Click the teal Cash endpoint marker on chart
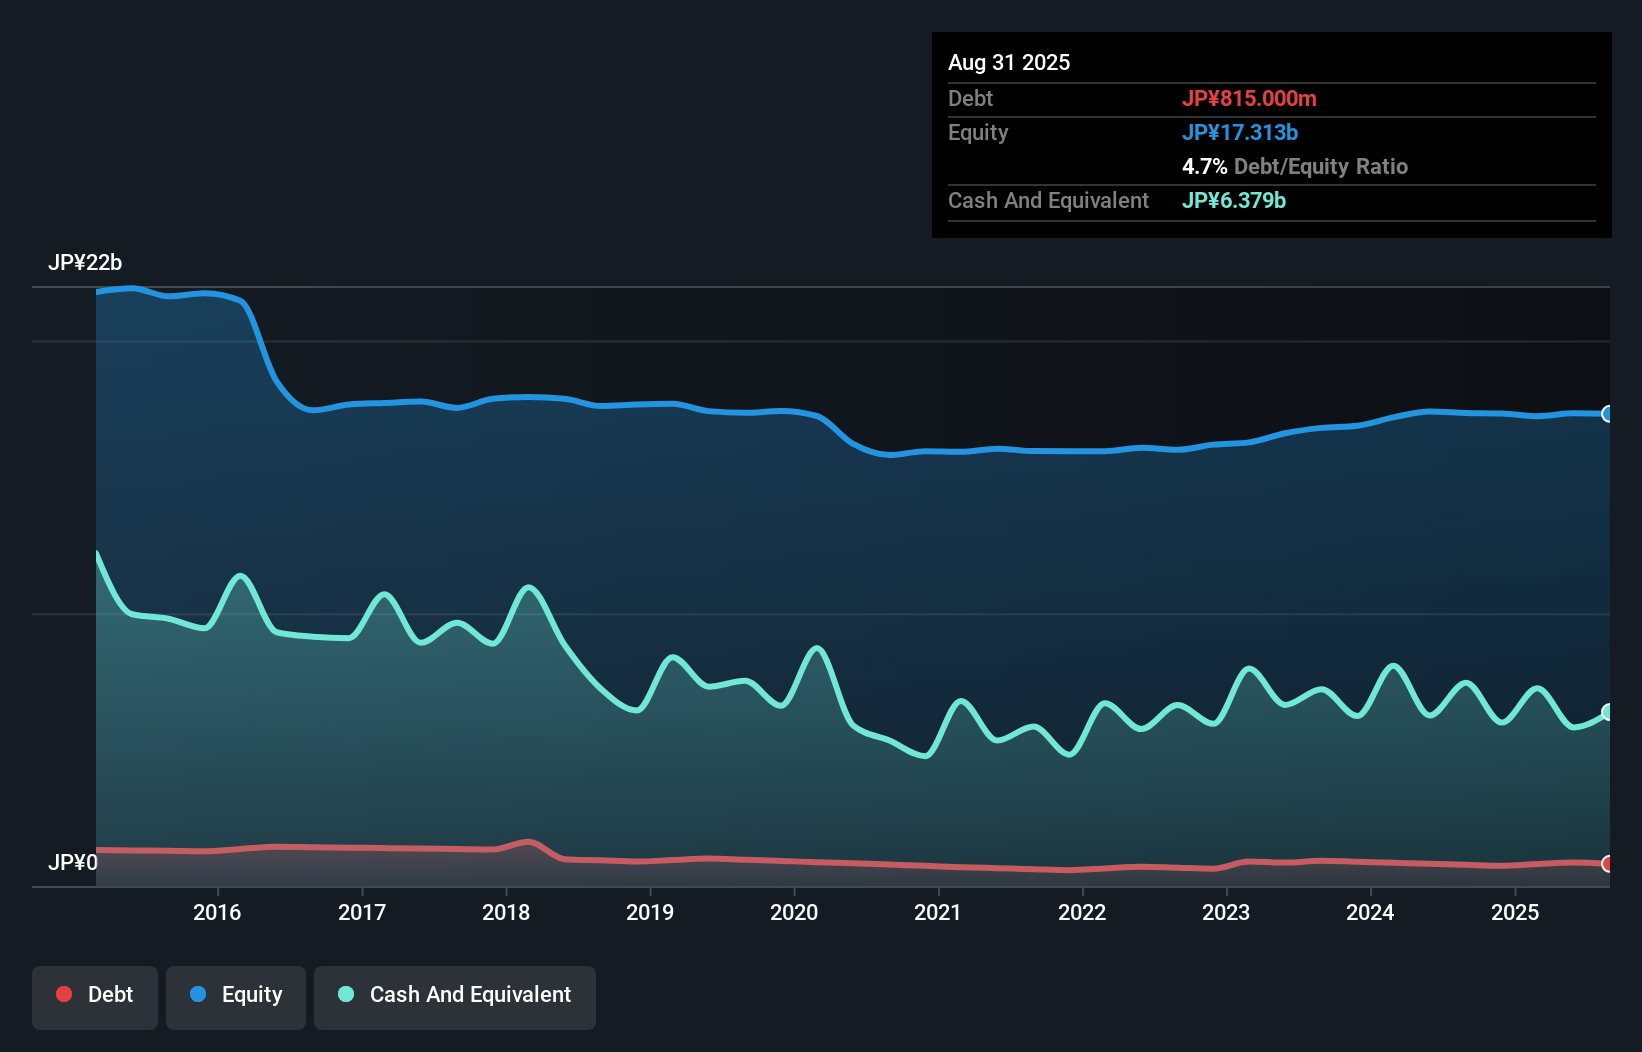 pyautogui.click(x=1607, y=712)
